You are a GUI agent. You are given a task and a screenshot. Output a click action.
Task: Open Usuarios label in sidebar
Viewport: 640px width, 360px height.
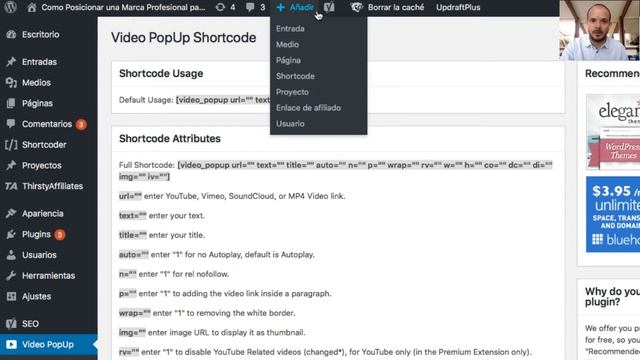[x=39, y=255]
